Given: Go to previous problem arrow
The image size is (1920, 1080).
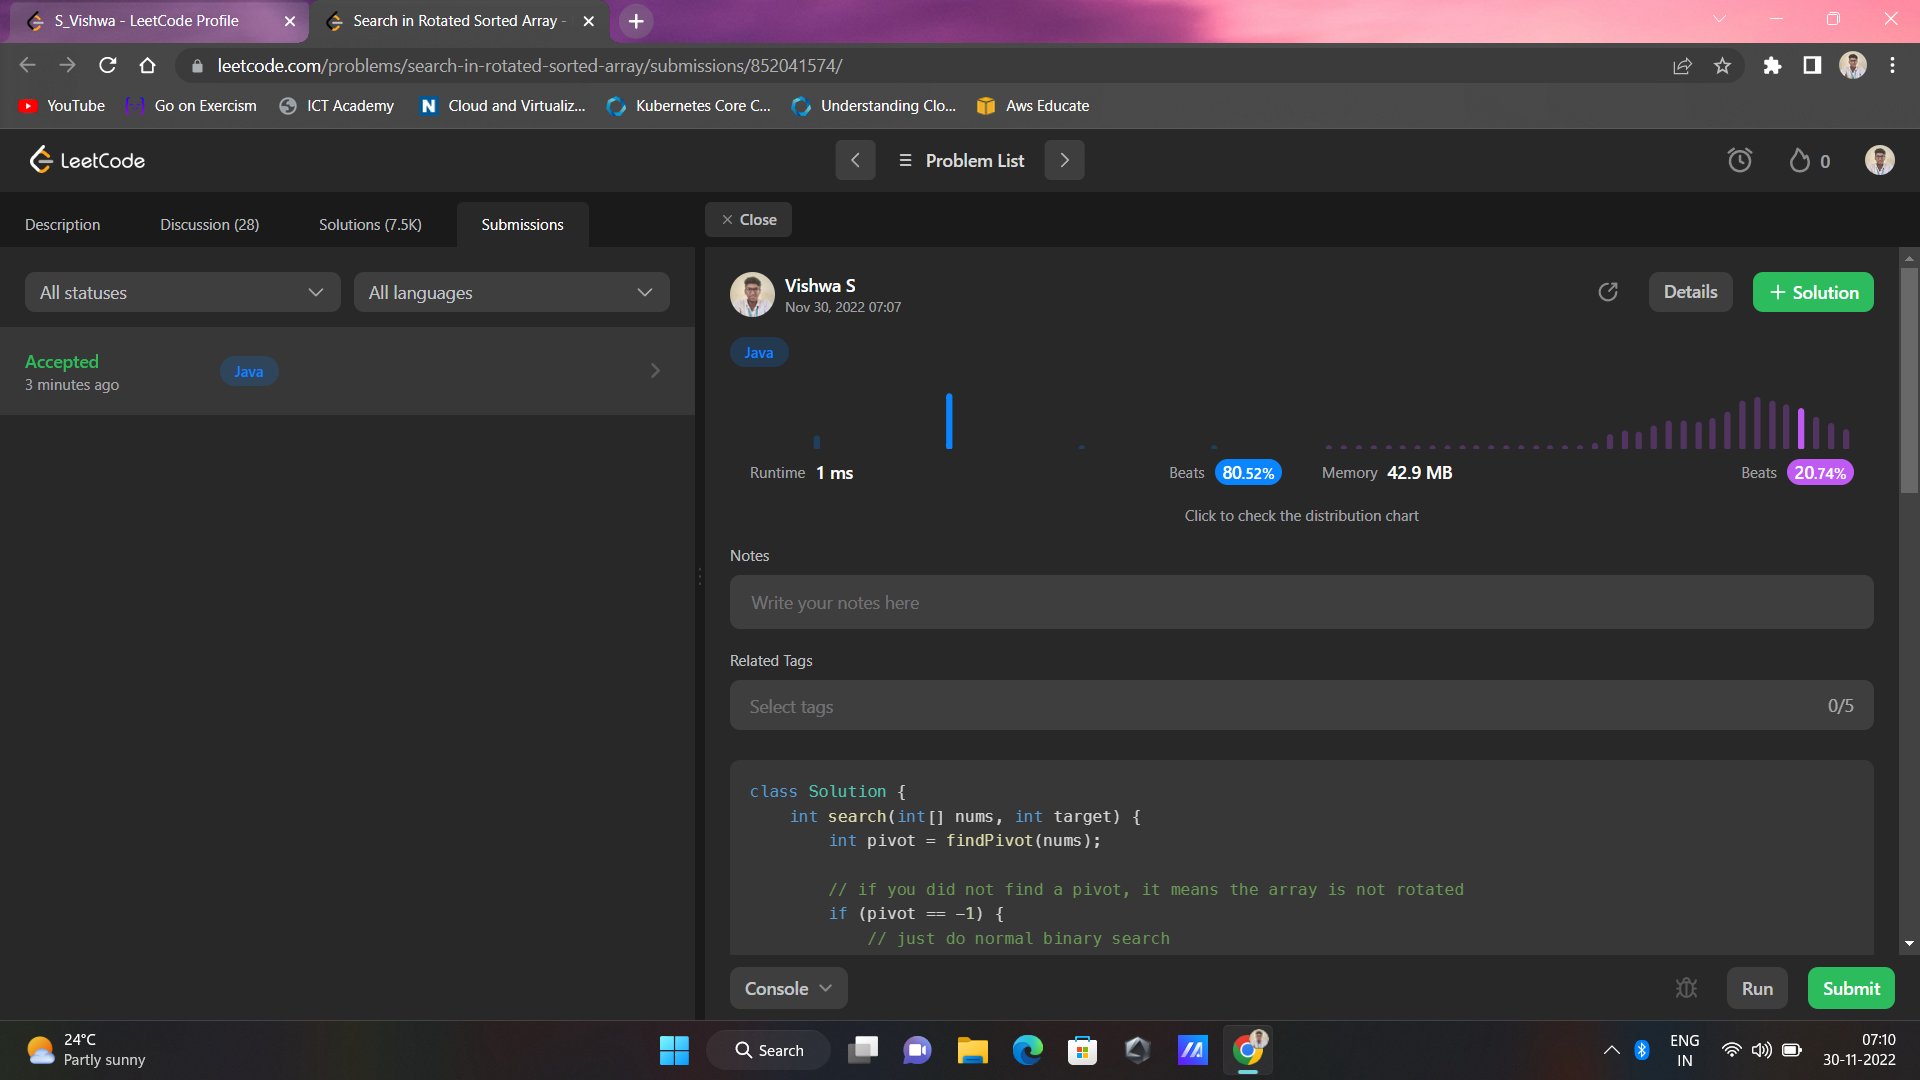Looking at the screenshot, I should (855, 160).
